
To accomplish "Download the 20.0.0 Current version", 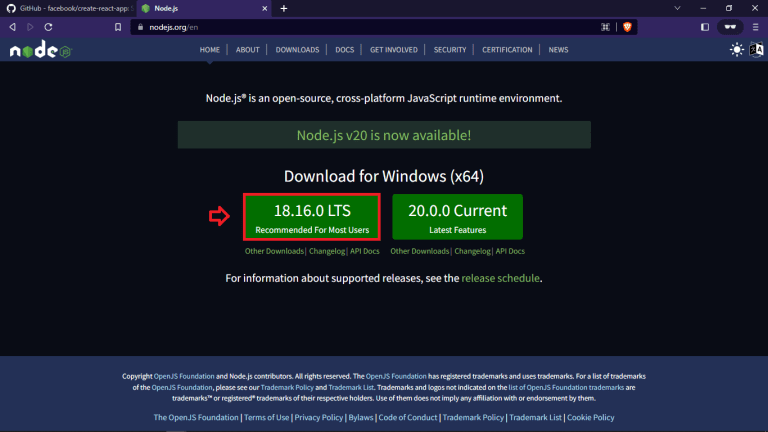I will pos(457,217).
